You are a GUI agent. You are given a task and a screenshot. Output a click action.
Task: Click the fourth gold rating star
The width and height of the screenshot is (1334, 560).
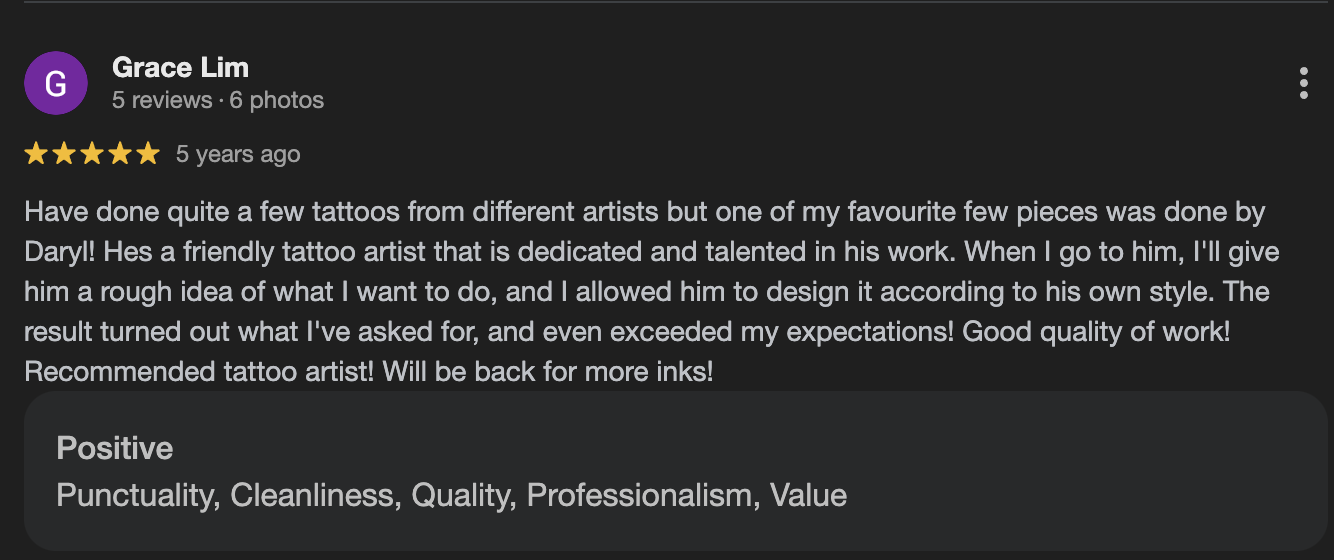(120, 154)
